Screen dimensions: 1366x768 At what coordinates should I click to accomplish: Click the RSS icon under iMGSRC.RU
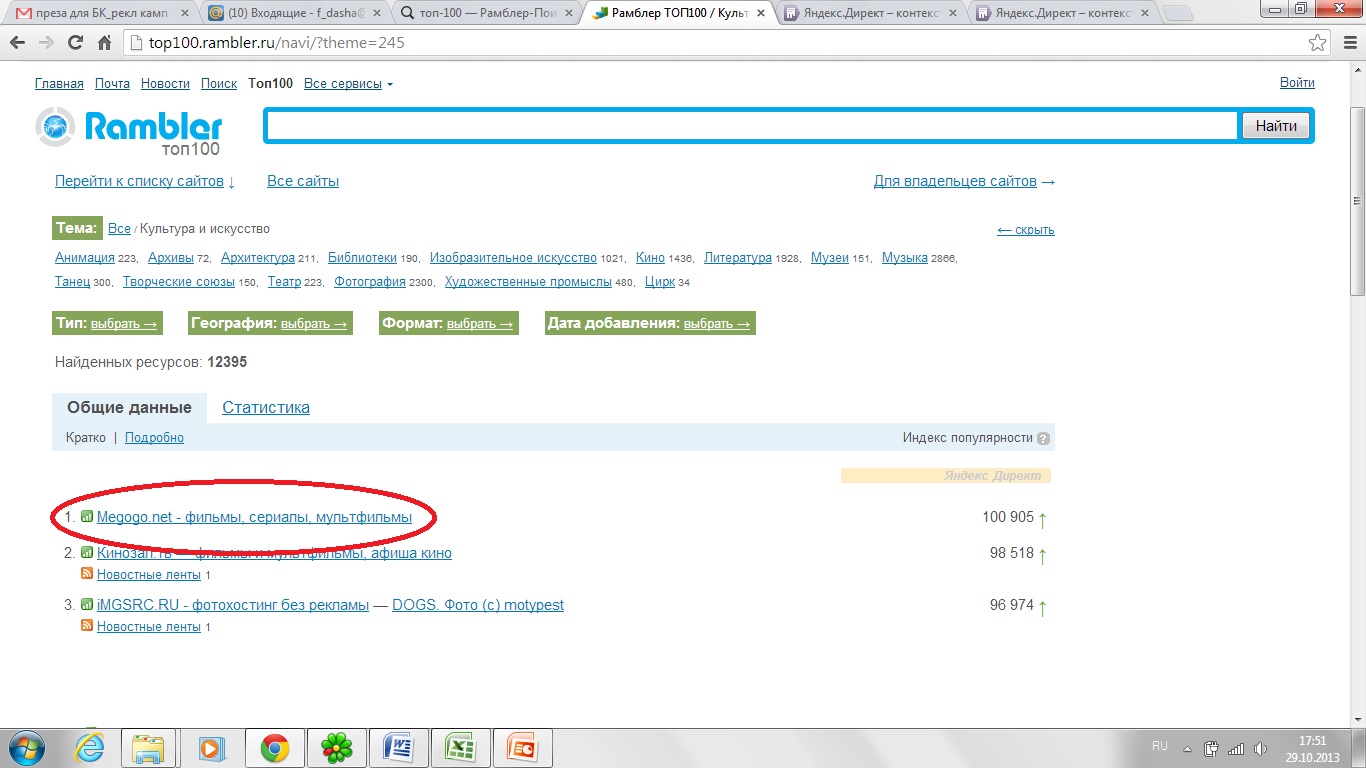pyautogui.click(x=87, y=626)
